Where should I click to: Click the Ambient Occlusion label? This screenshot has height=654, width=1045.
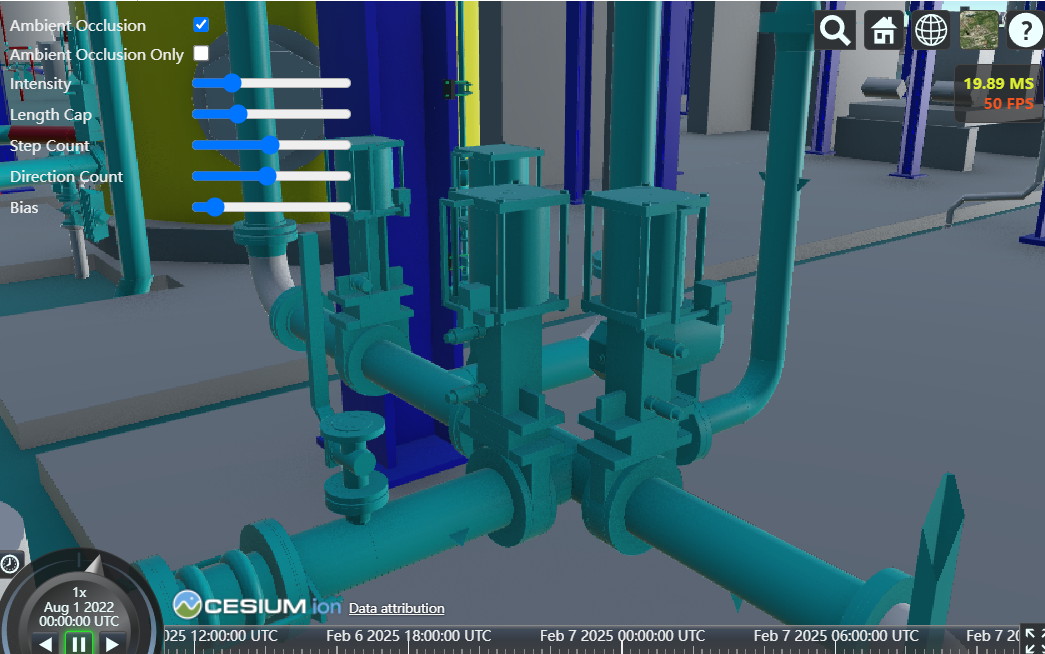[x=77, y=25]
